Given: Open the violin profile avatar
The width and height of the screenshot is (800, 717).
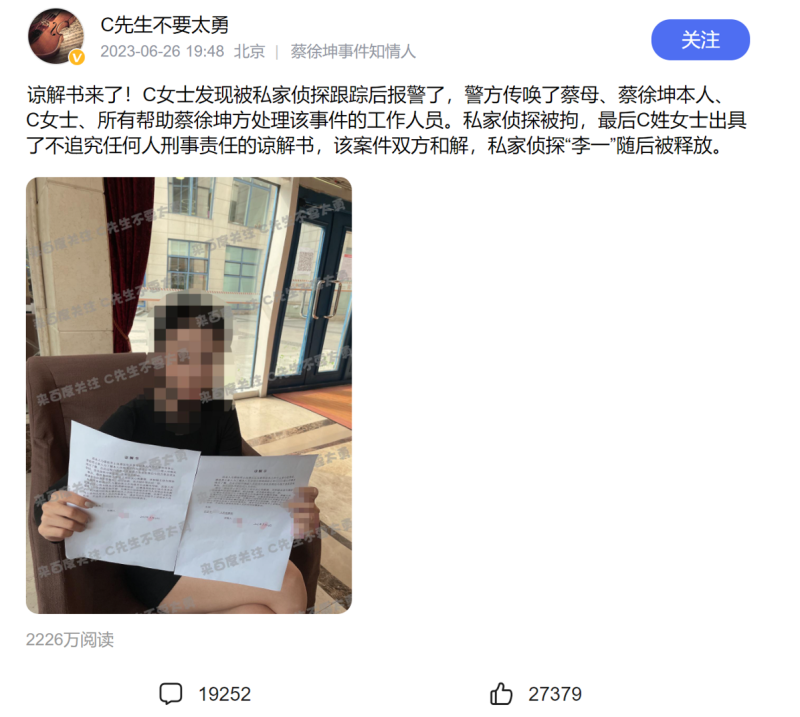Looking at the screenshot, I should click(56, 36).
